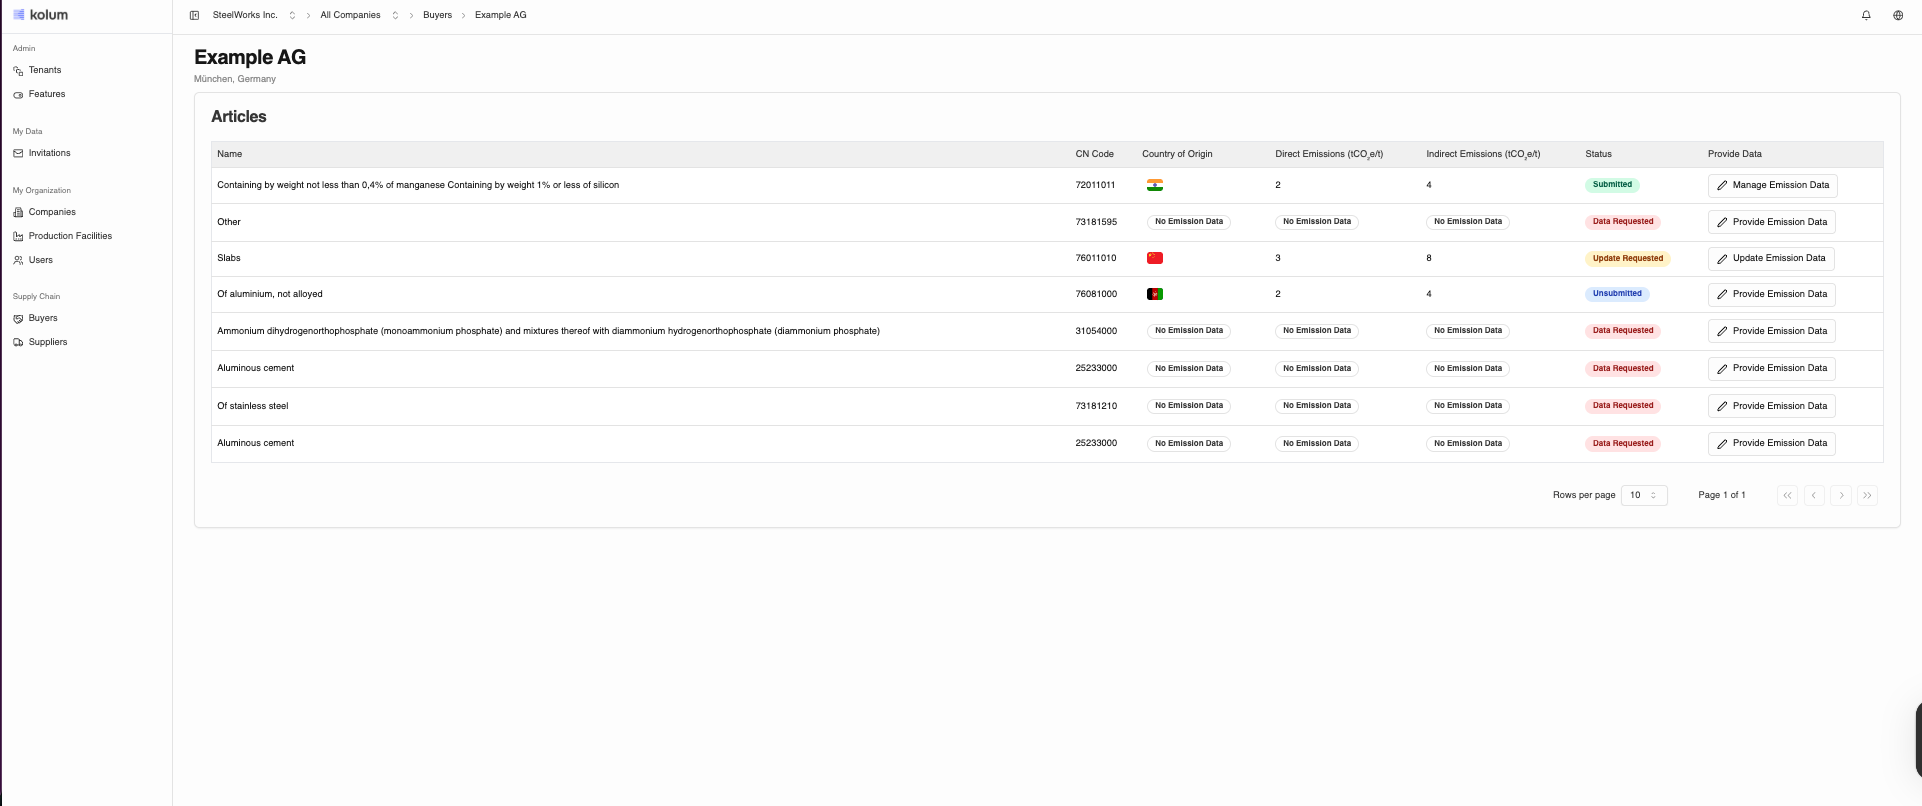Open Production Facilities in sidebar

click(70, 236)
